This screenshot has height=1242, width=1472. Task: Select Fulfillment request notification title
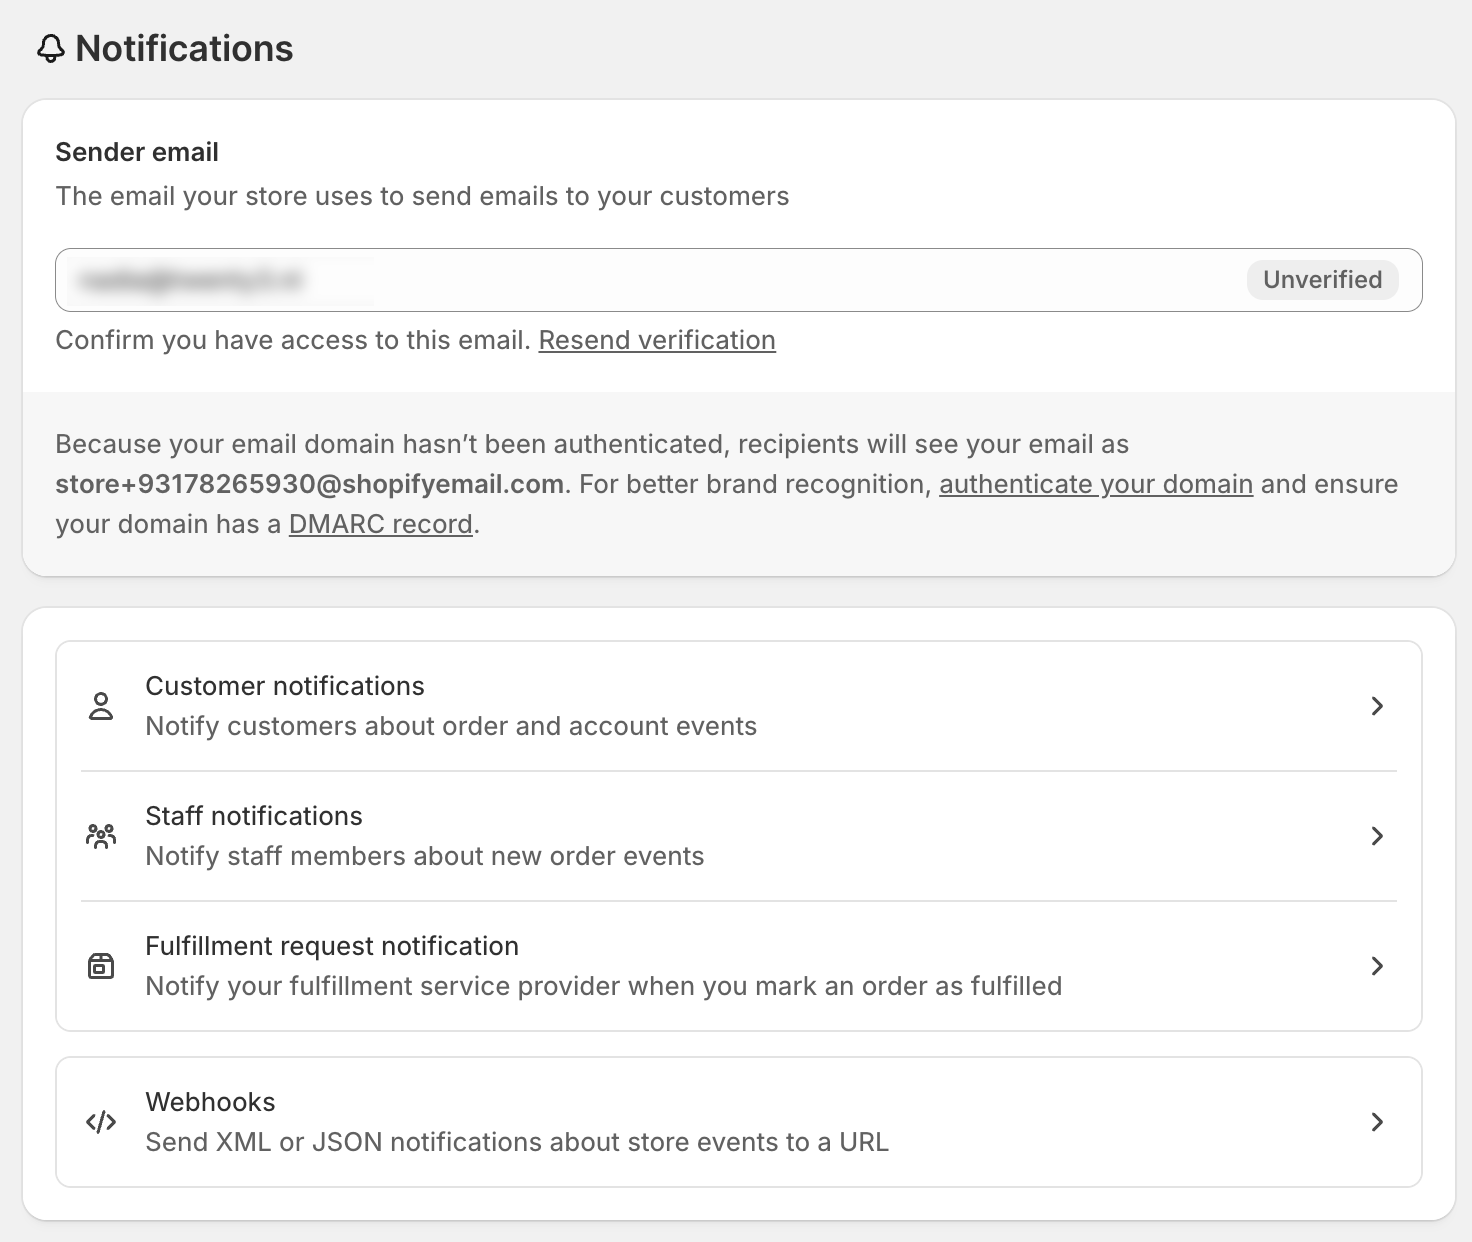coord(332,946)
